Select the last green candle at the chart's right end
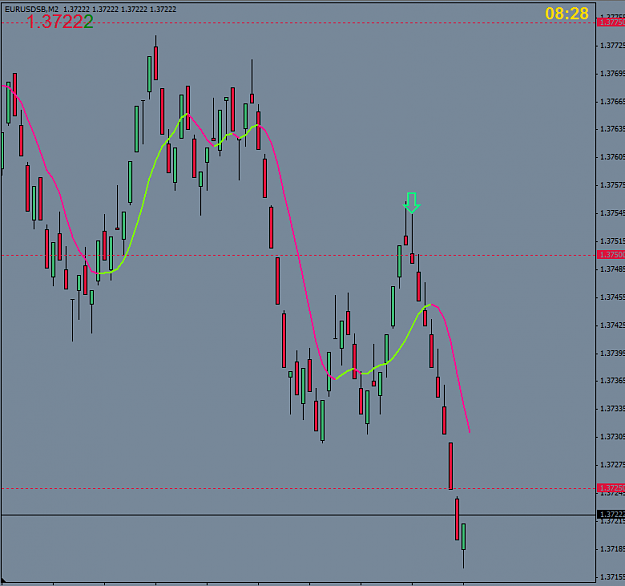The width and height of the screenshot is (625, 586). pyautogui.click(x=464, y=537)
